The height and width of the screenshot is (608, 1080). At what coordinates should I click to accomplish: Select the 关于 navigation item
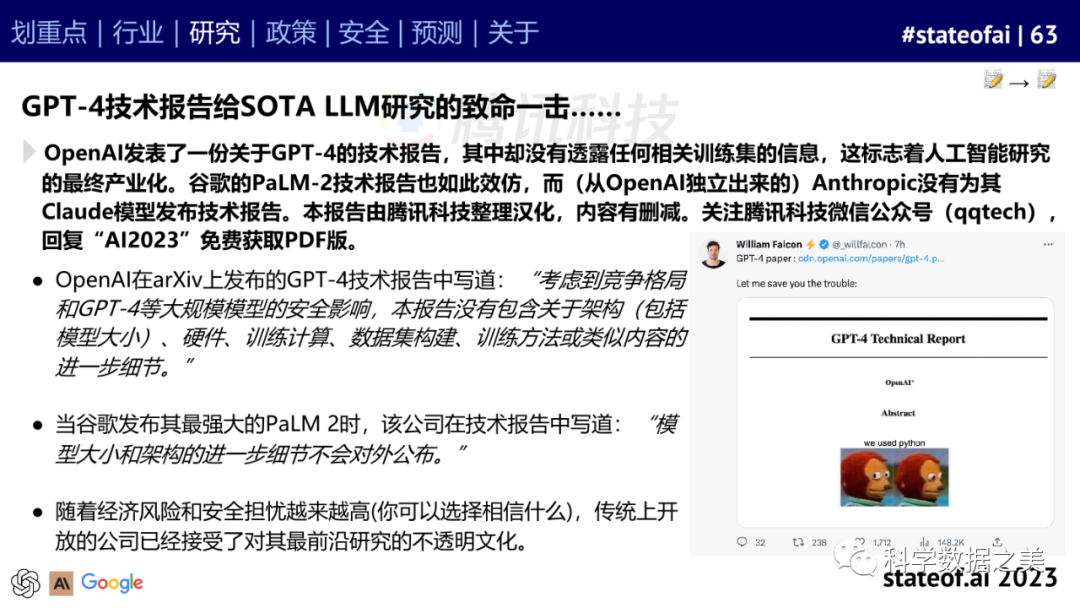(513, 32)
